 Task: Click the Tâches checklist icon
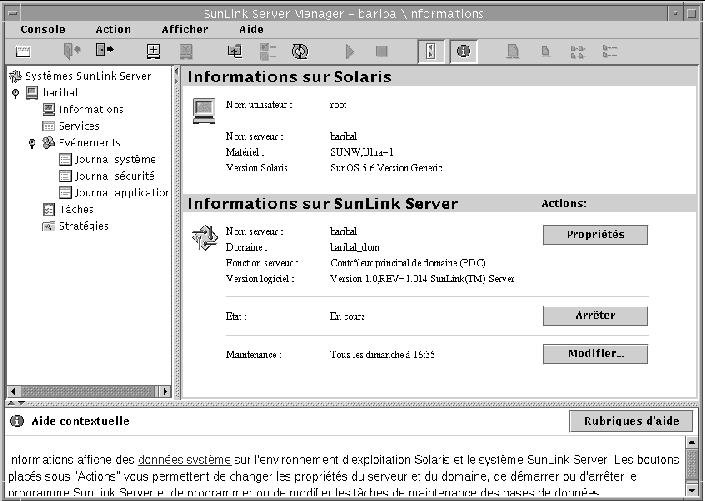pyautogui.click(x=49, y=209)
